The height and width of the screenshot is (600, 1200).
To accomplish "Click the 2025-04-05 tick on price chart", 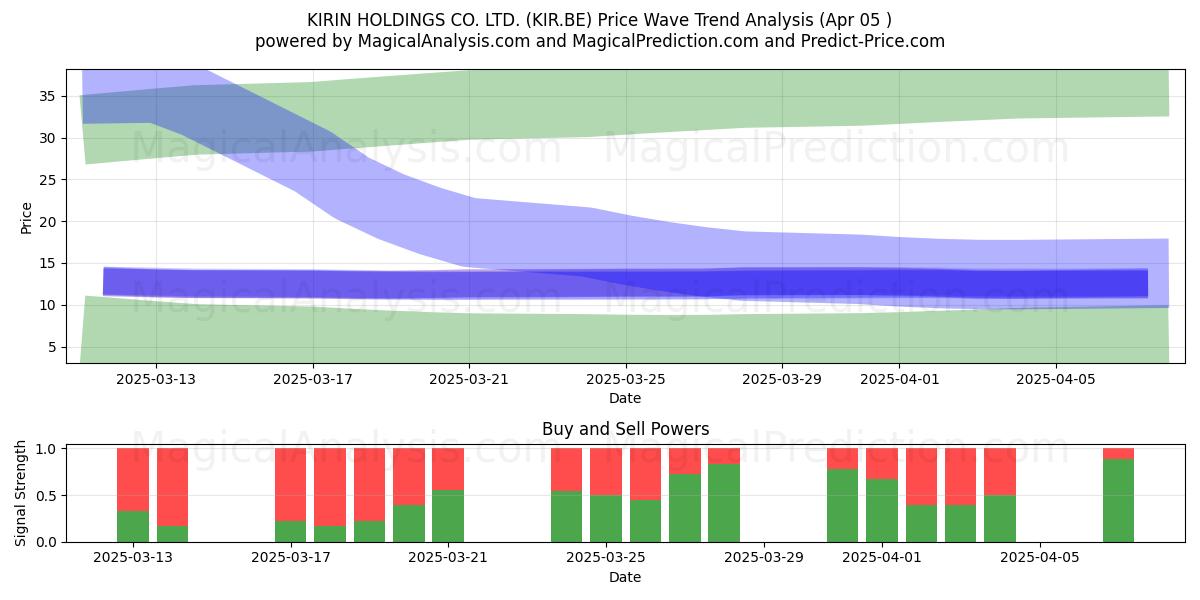I will (1056, 379).
